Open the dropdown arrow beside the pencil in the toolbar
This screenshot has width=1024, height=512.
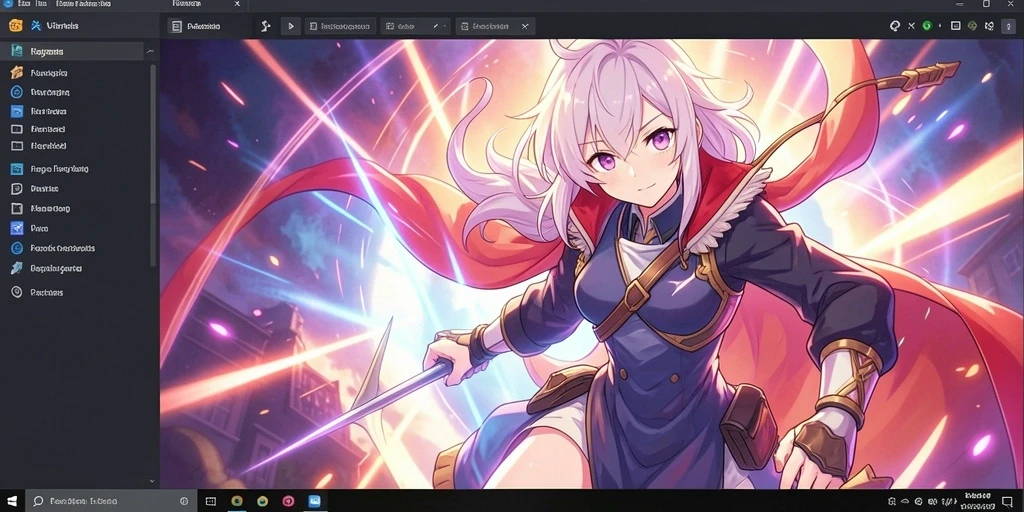tap(445, 27)
